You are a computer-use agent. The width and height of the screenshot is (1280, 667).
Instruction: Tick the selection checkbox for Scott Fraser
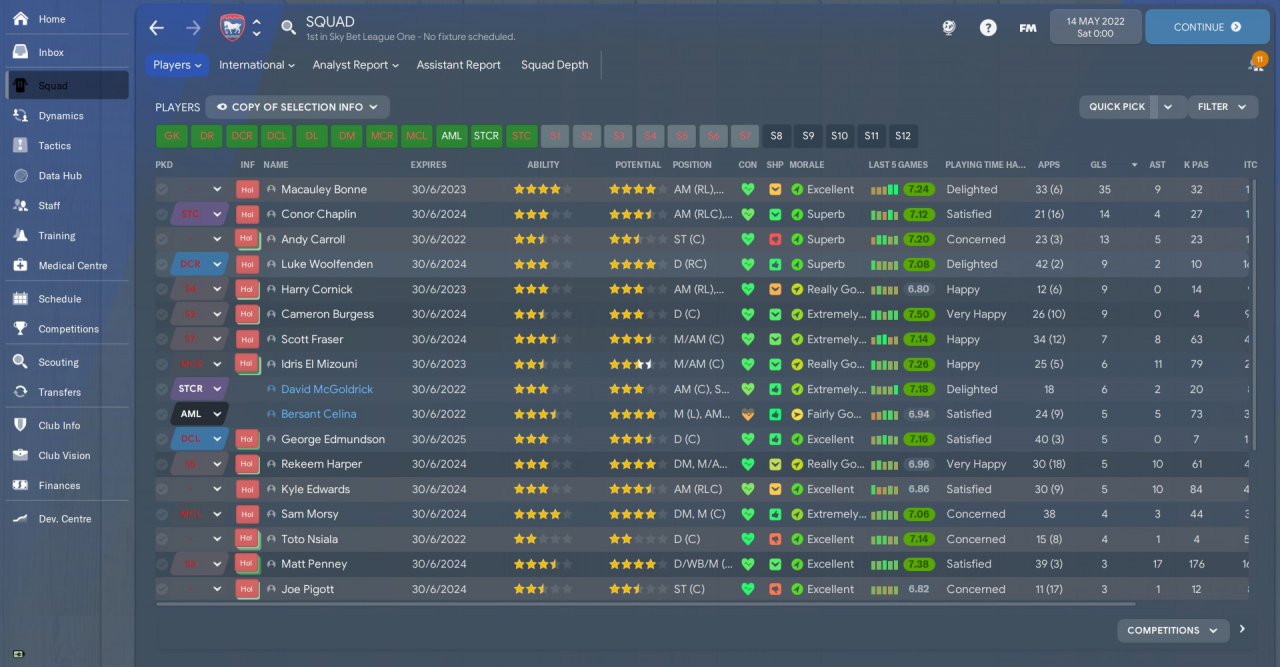163,339
